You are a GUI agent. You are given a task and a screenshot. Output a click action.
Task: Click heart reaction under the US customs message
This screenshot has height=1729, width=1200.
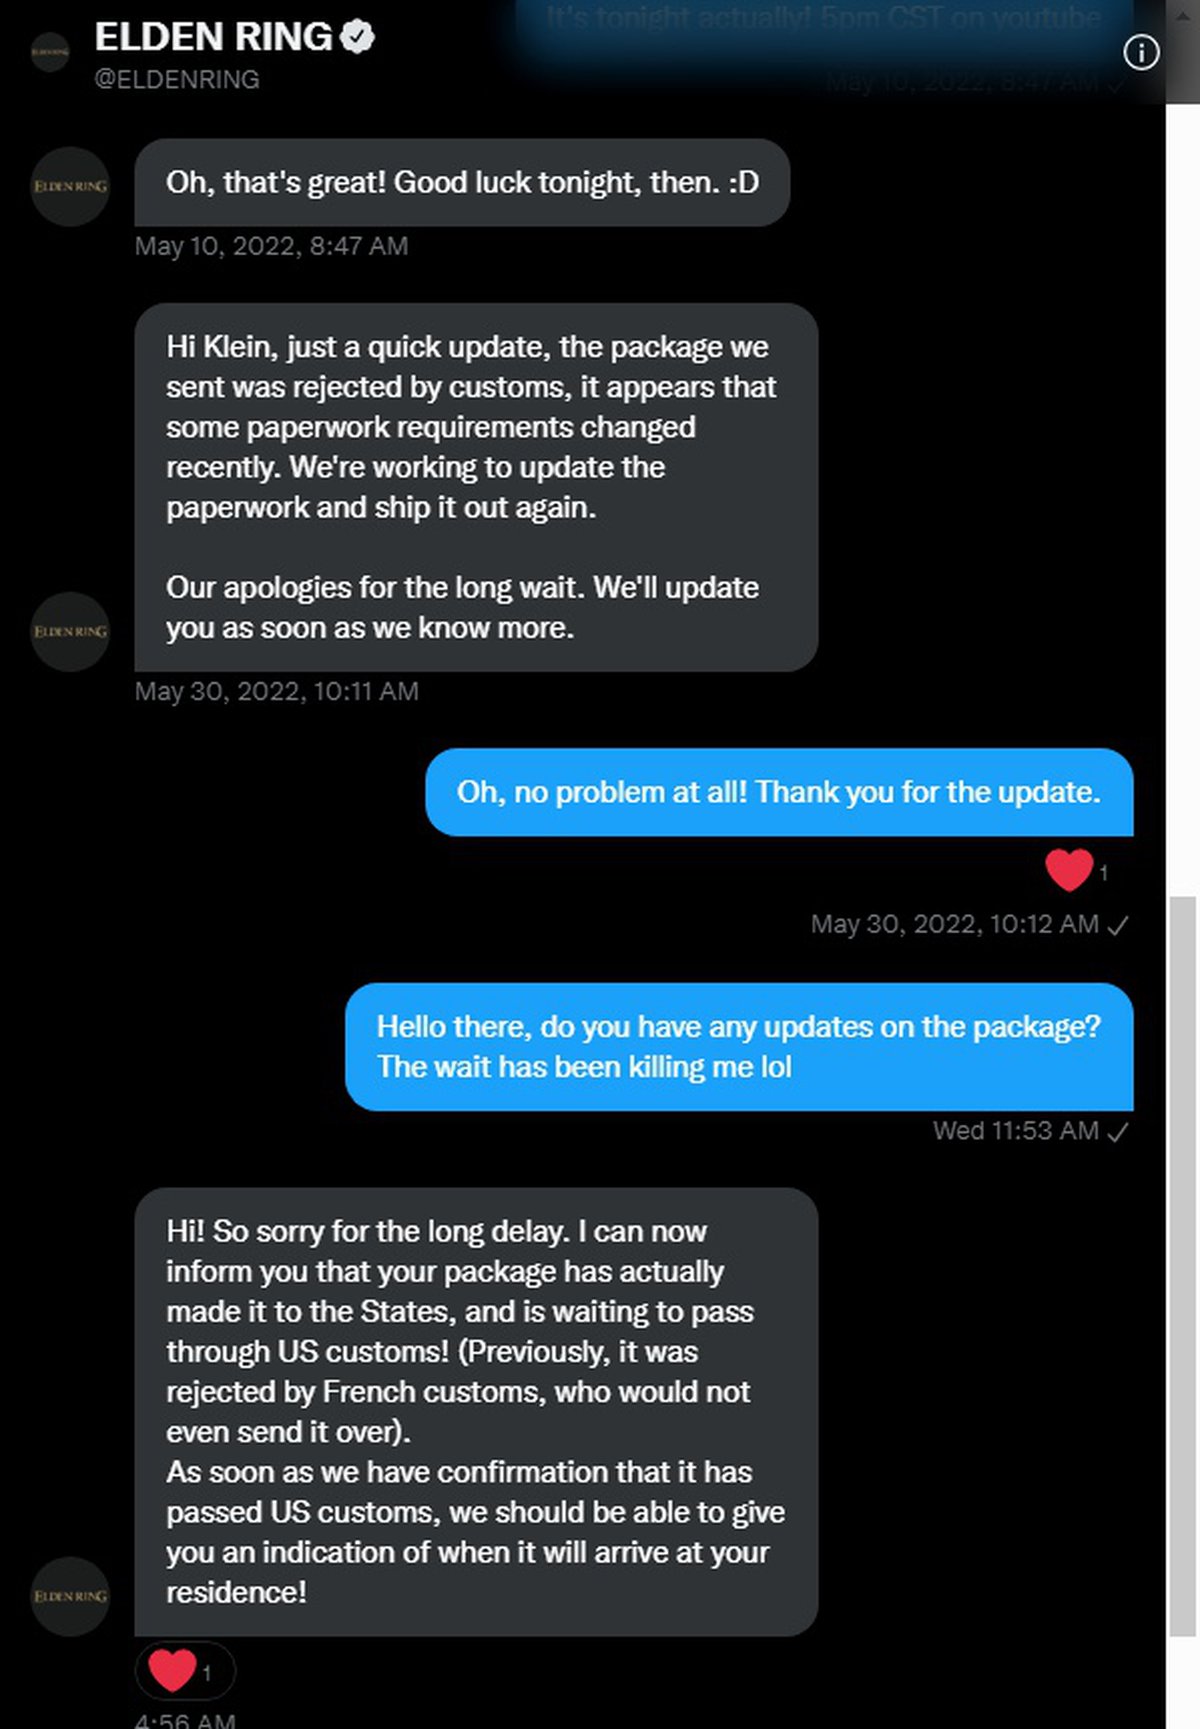click(173, 1670)
